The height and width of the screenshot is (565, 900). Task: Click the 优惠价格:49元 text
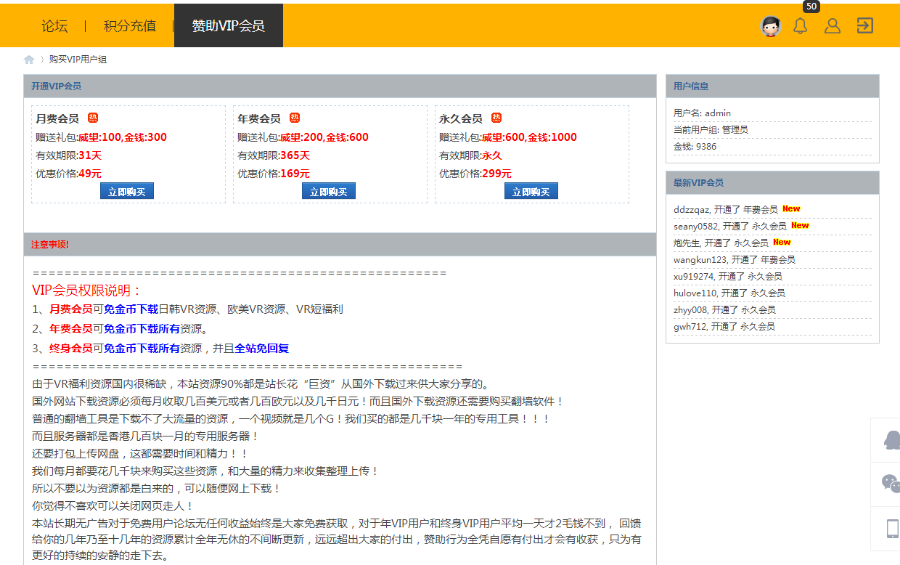[68, 173]
